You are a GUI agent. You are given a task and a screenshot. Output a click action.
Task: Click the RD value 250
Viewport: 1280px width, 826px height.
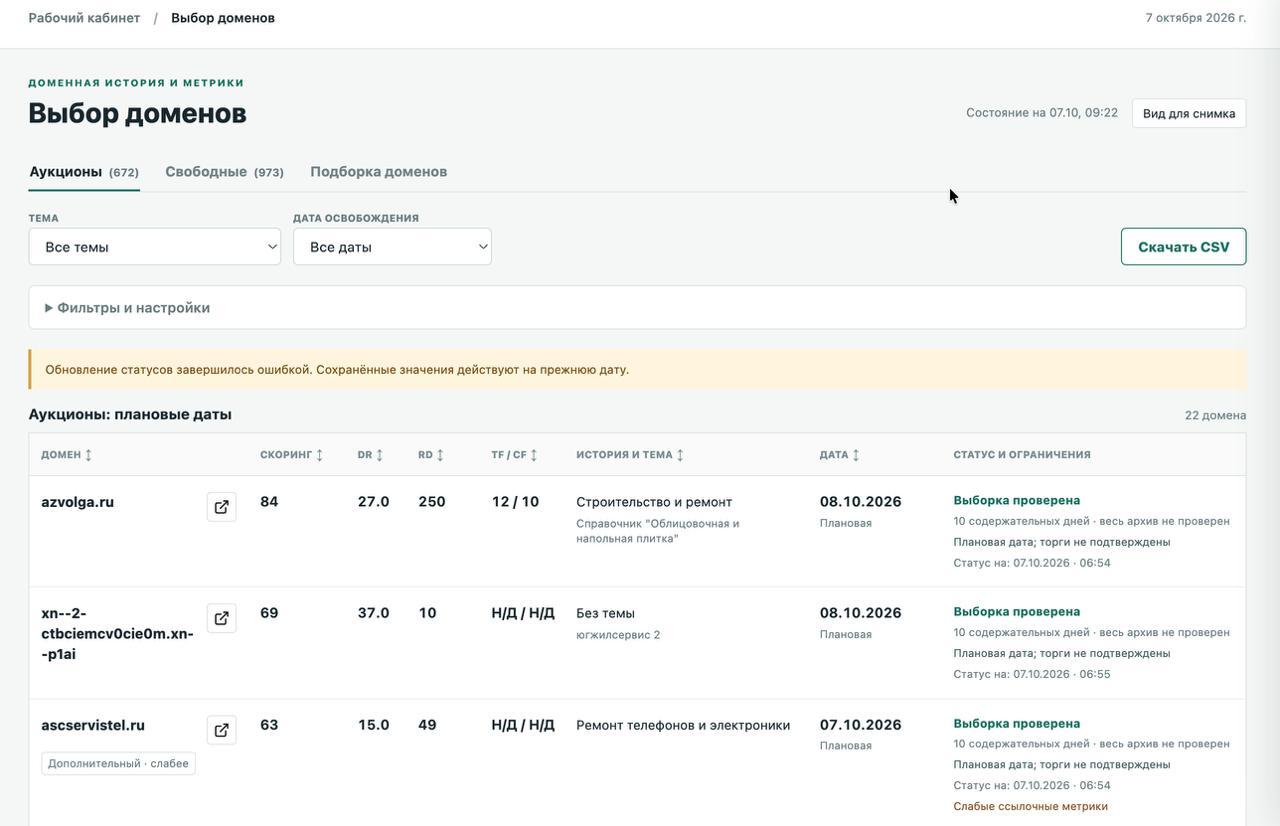432,502
